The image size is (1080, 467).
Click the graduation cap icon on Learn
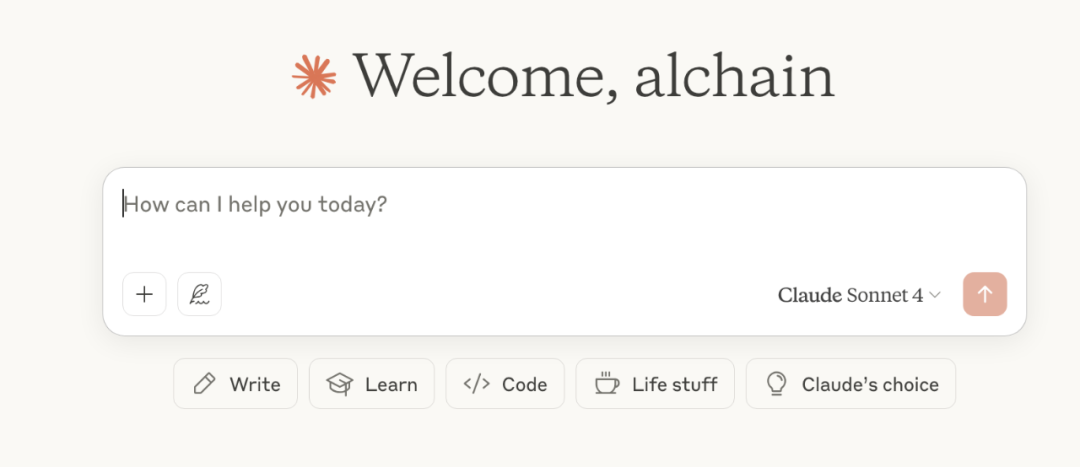341,384
